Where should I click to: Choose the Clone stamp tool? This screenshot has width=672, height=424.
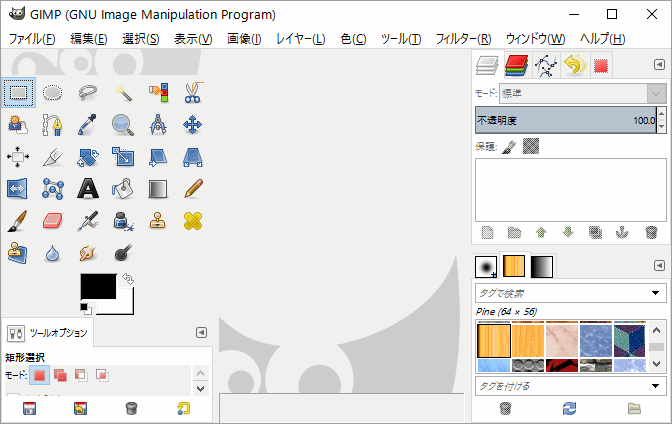click(158, 221)
